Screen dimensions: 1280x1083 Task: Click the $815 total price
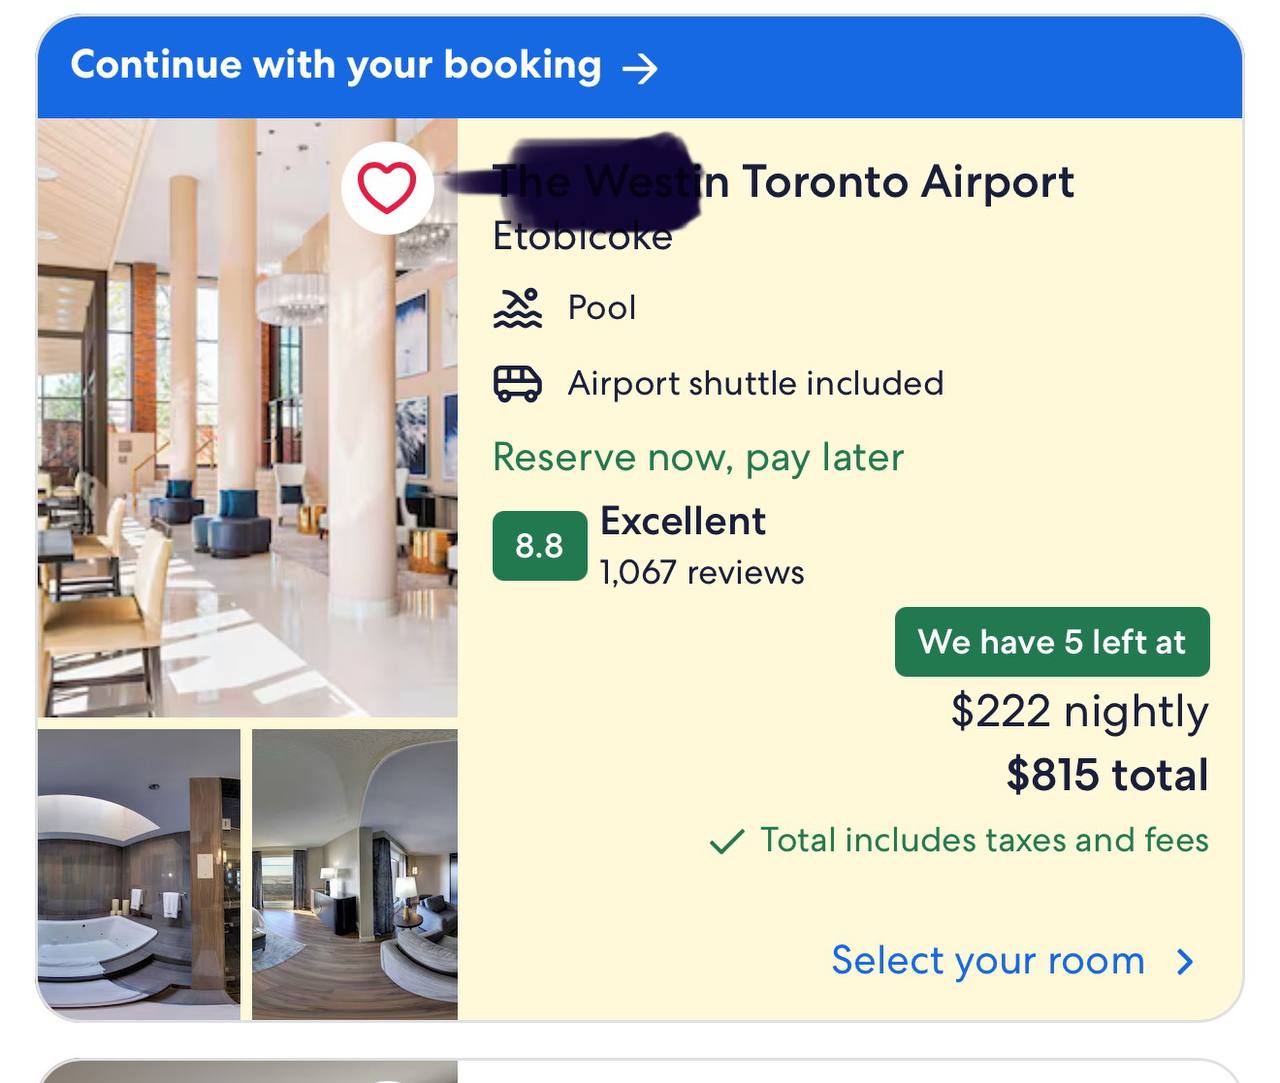coord(1107,775)
